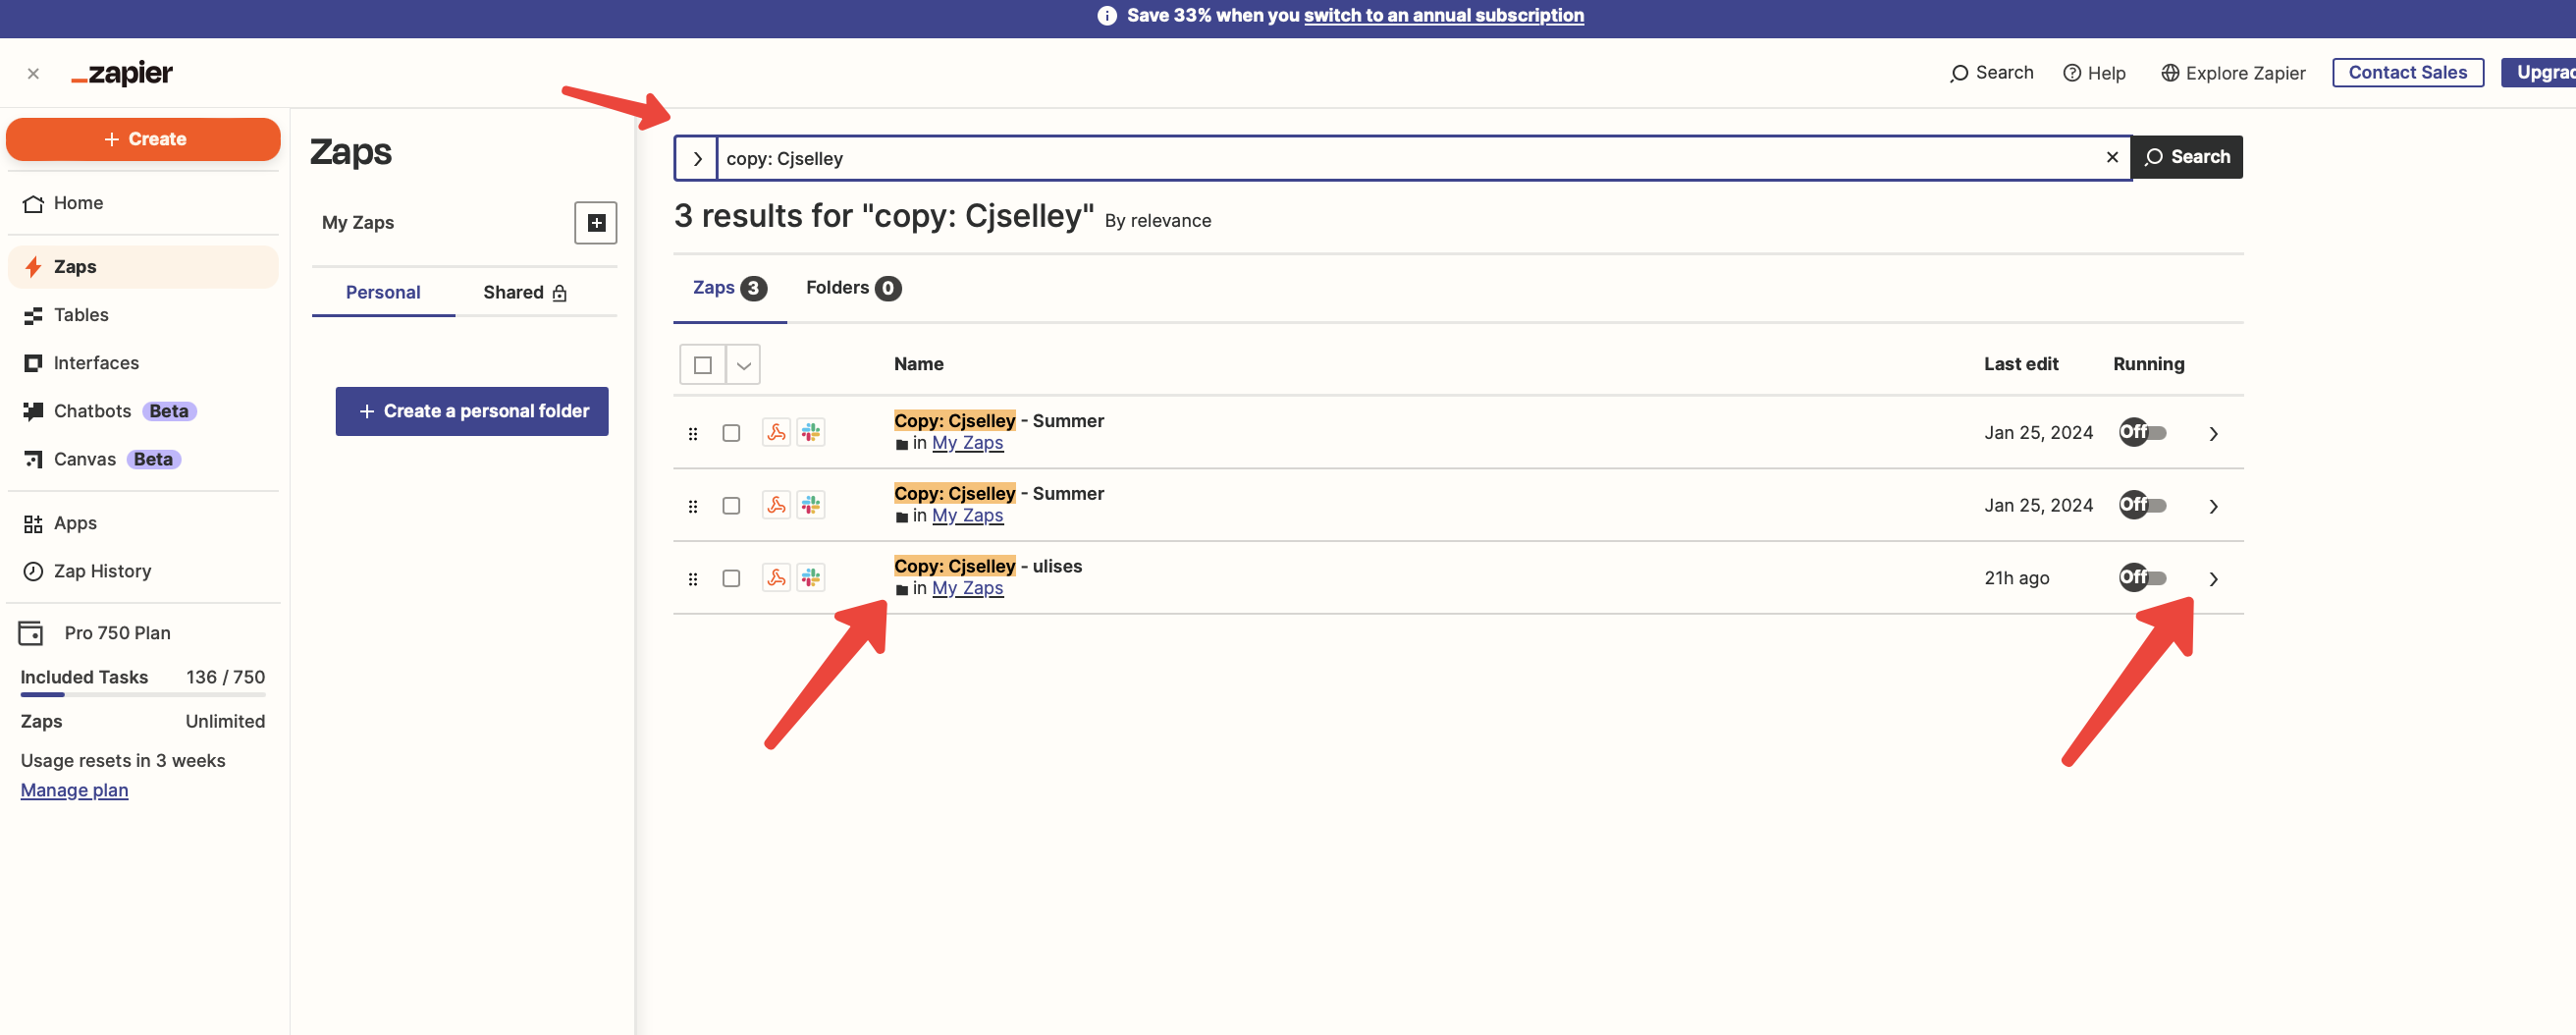Click the orange Create button

tap(143, 139)
